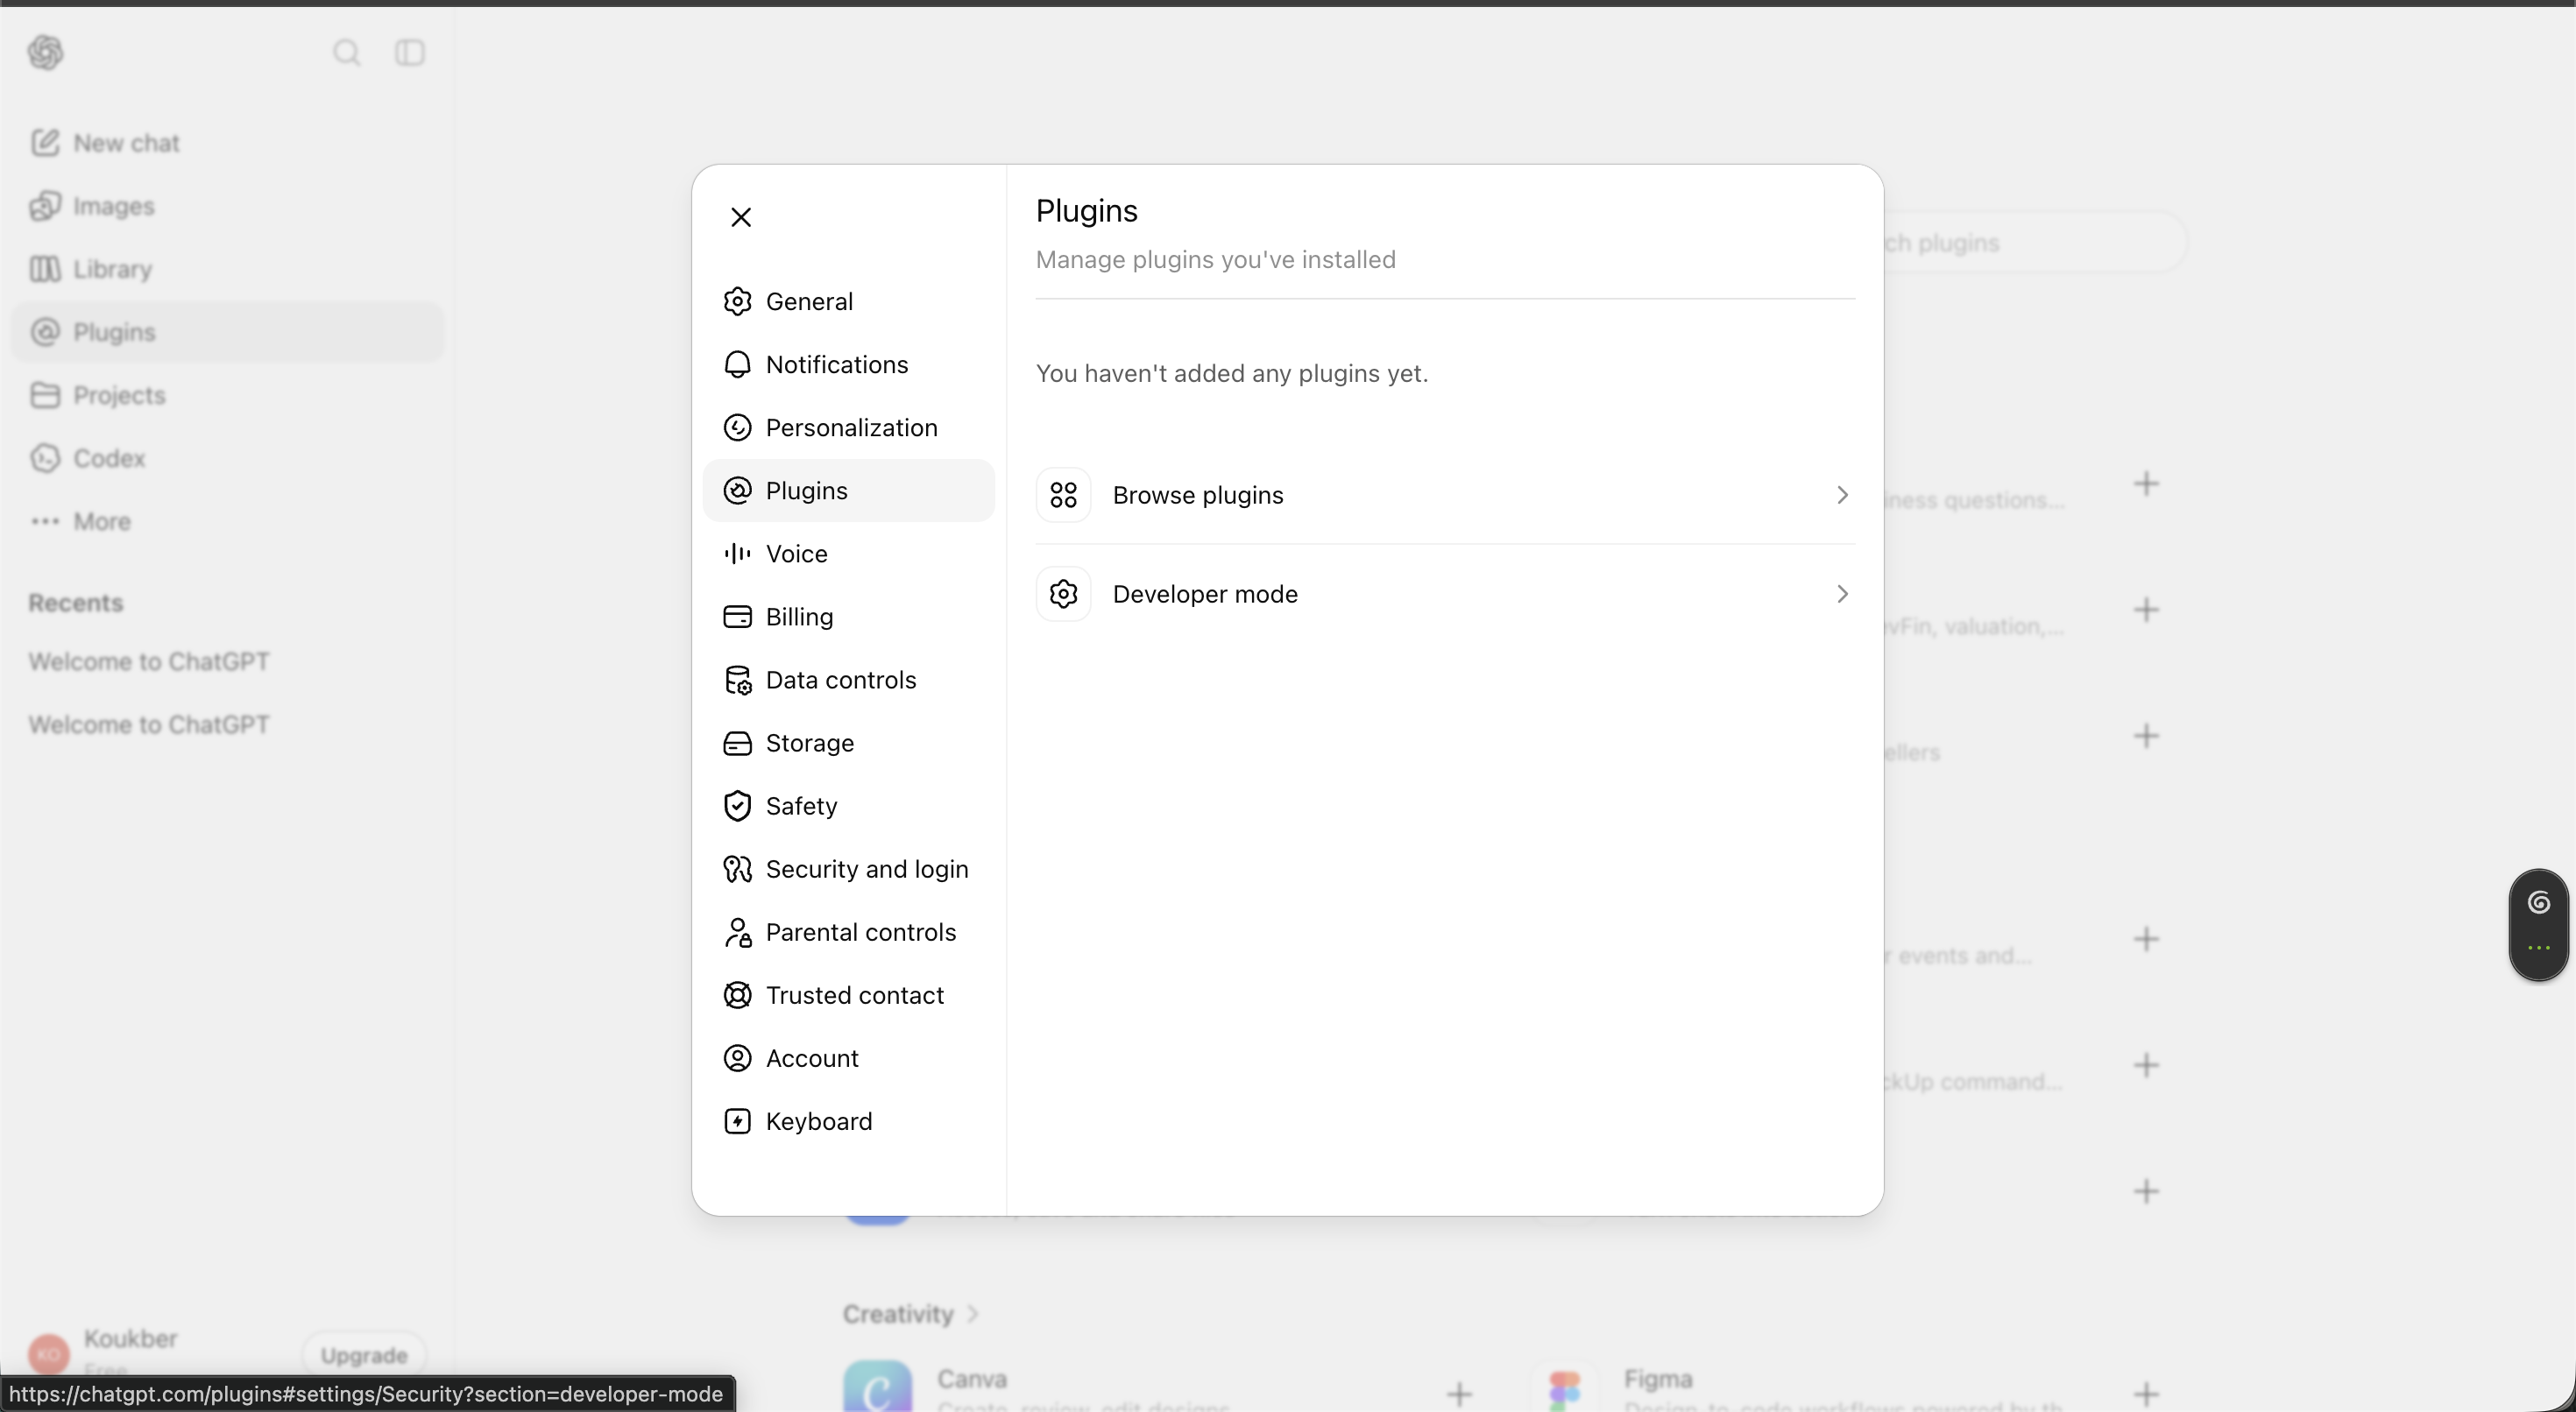Add the events plugin with plus
The image size is (2576, 1412).
click(2146, 939)
